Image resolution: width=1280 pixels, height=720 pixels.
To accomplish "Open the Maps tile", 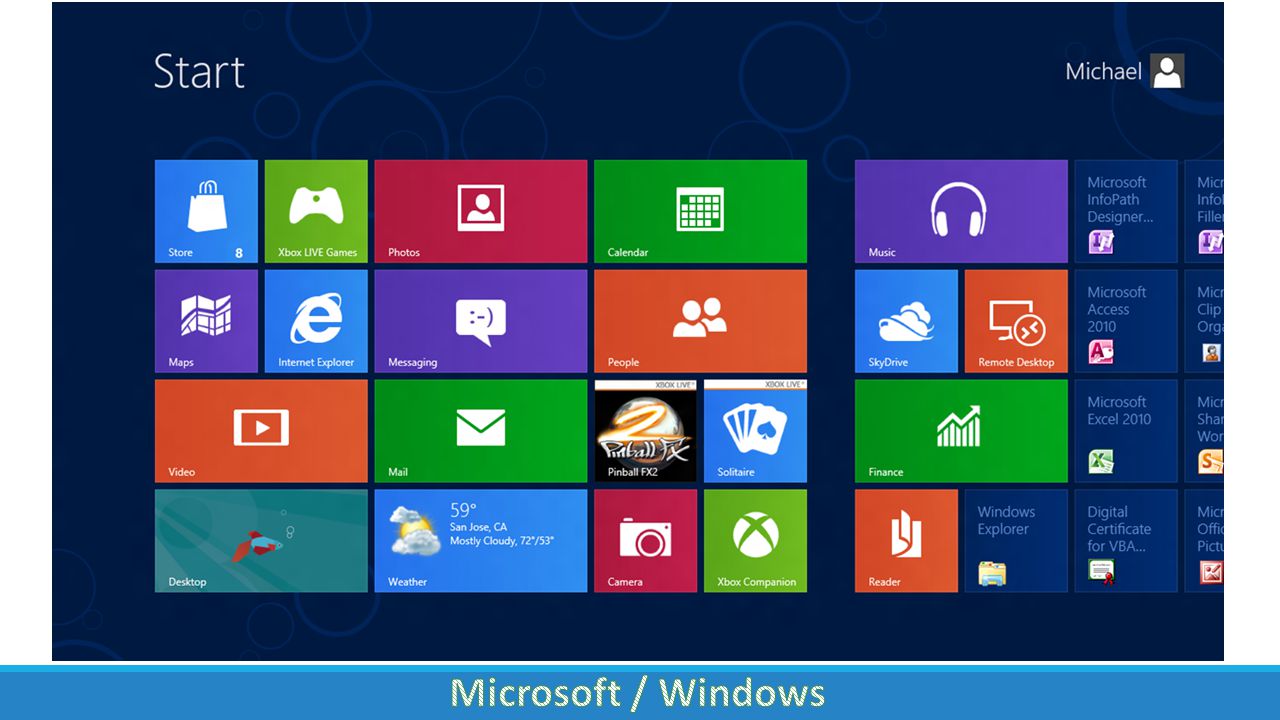I will pos(206,321).
